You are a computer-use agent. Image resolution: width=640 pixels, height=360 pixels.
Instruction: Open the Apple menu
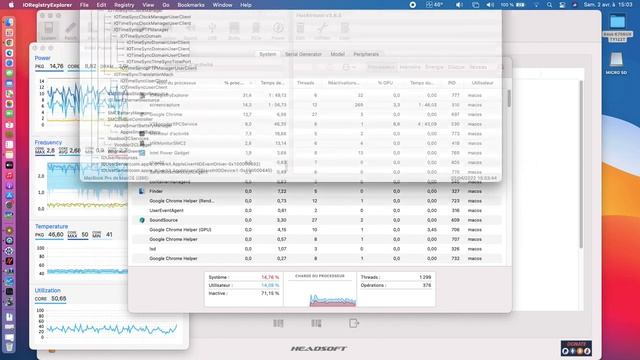point(11,5)
